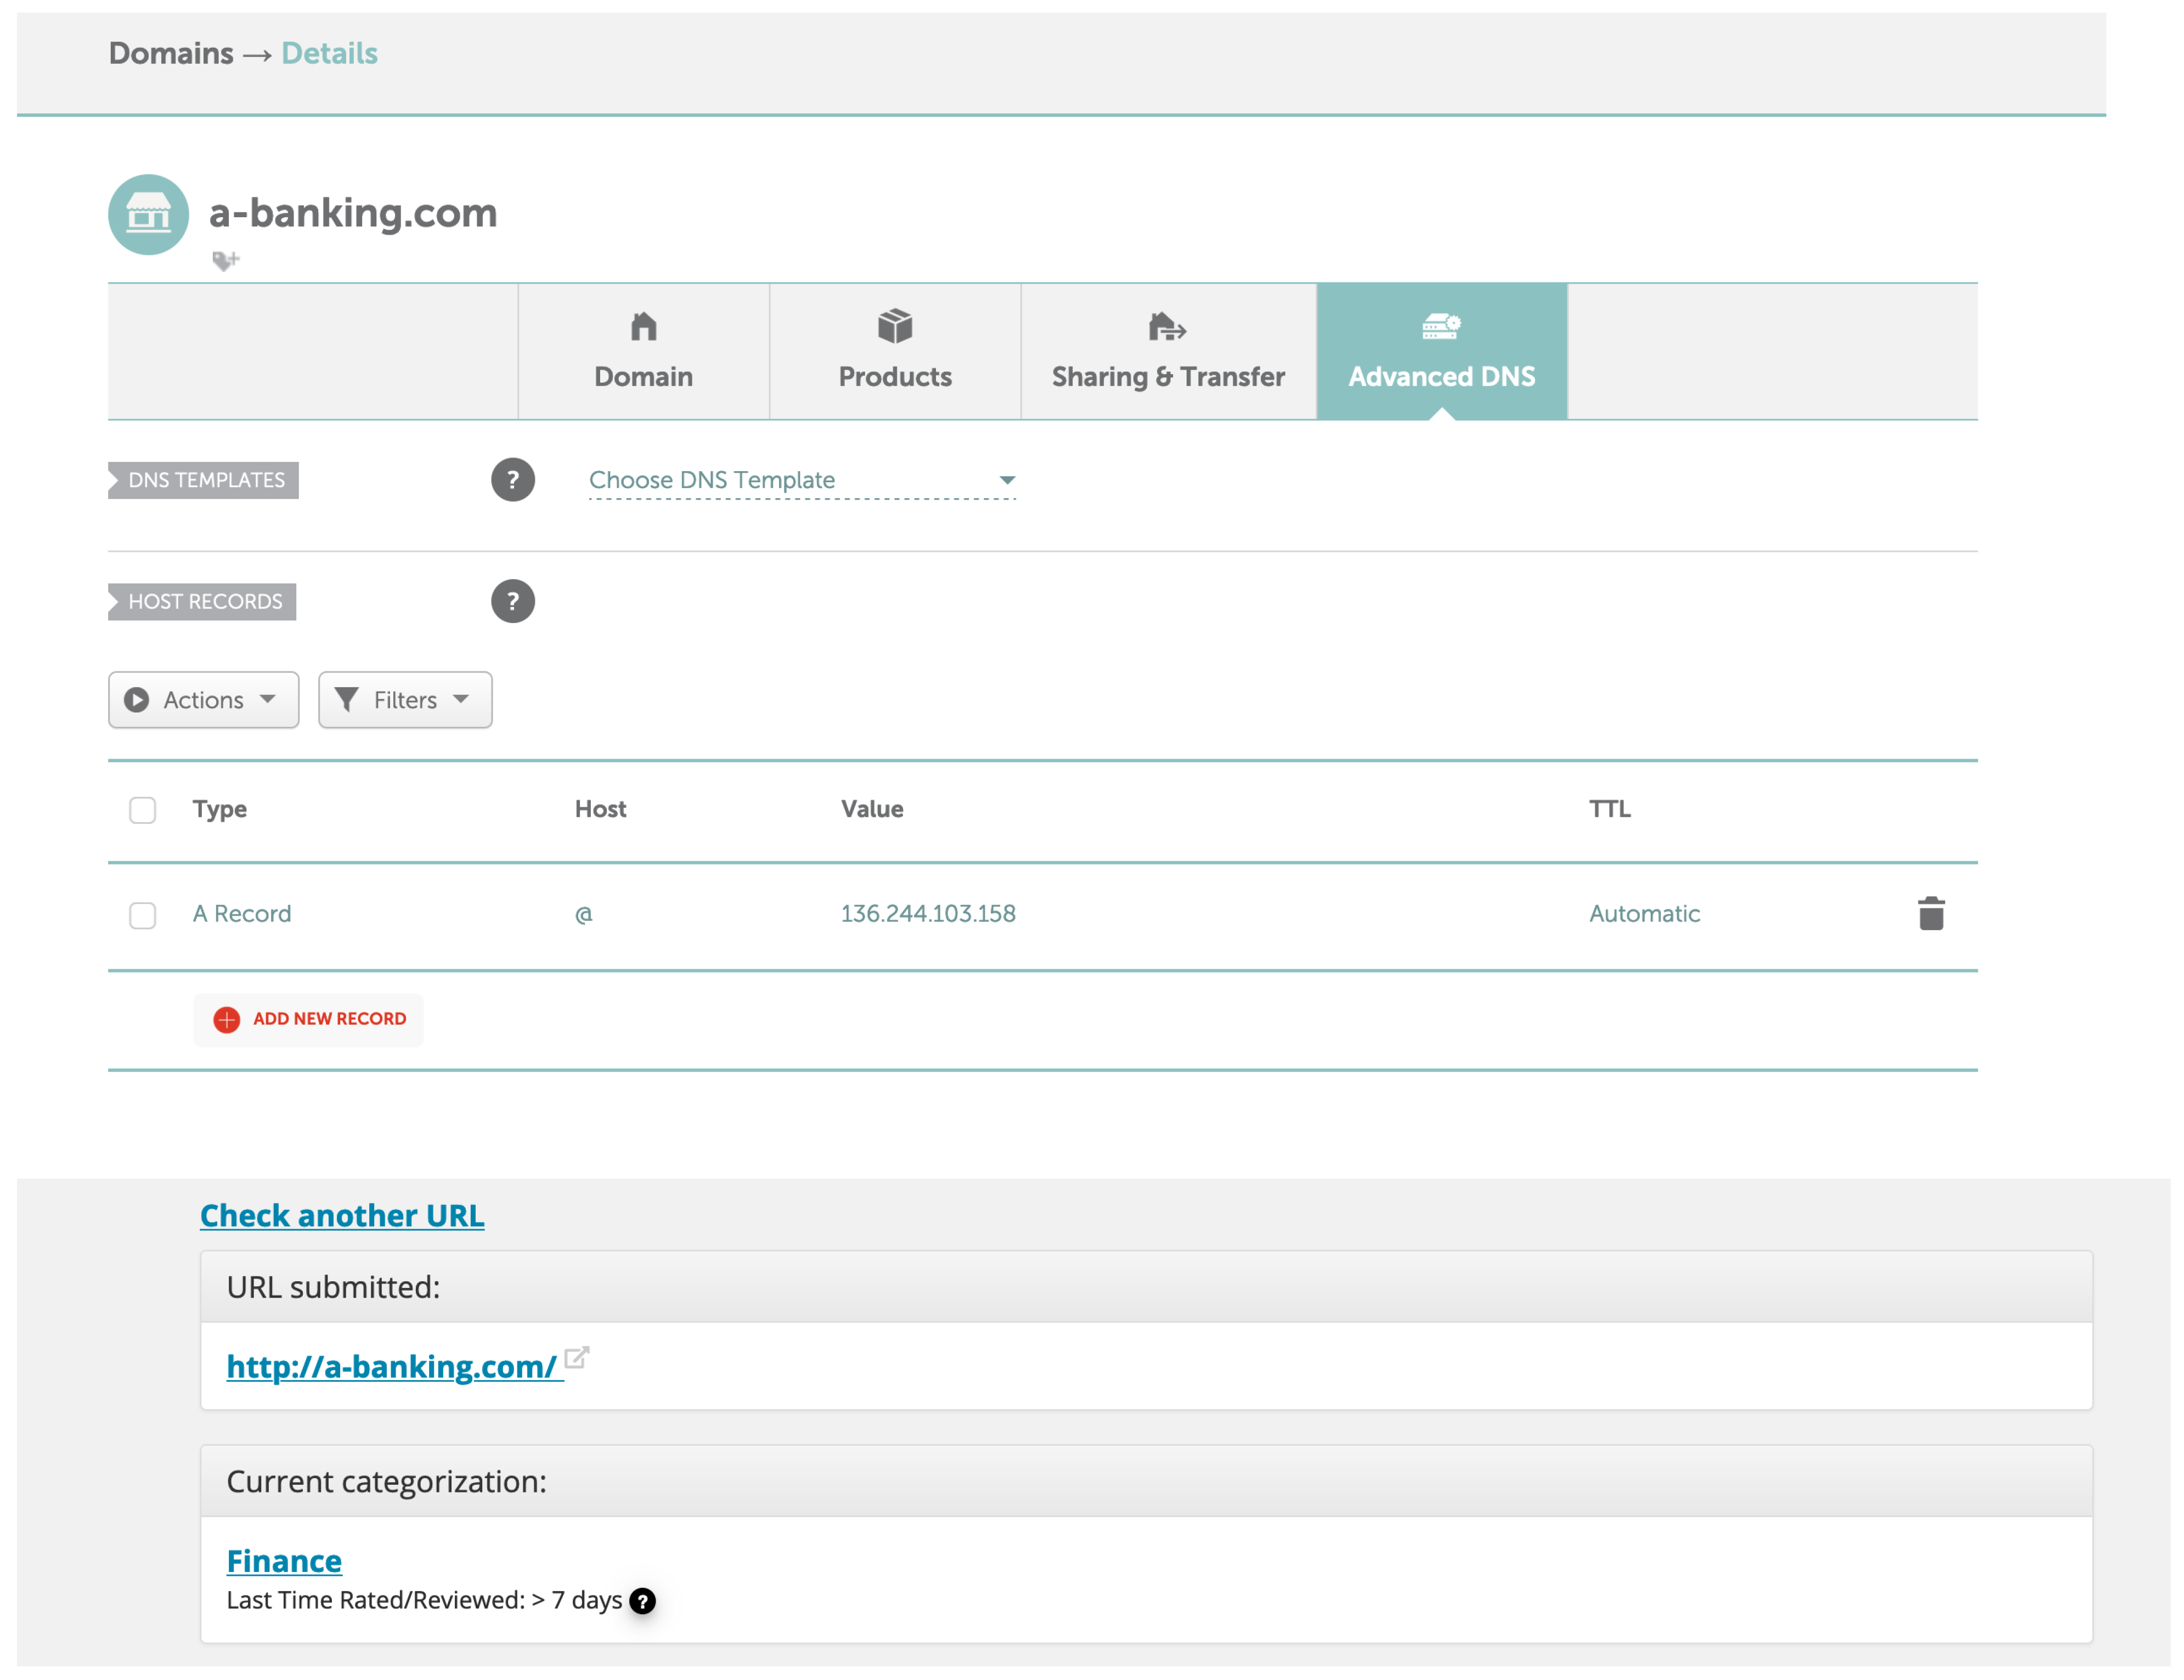Click the external link icon after the URL

(x=577, y=1358)
